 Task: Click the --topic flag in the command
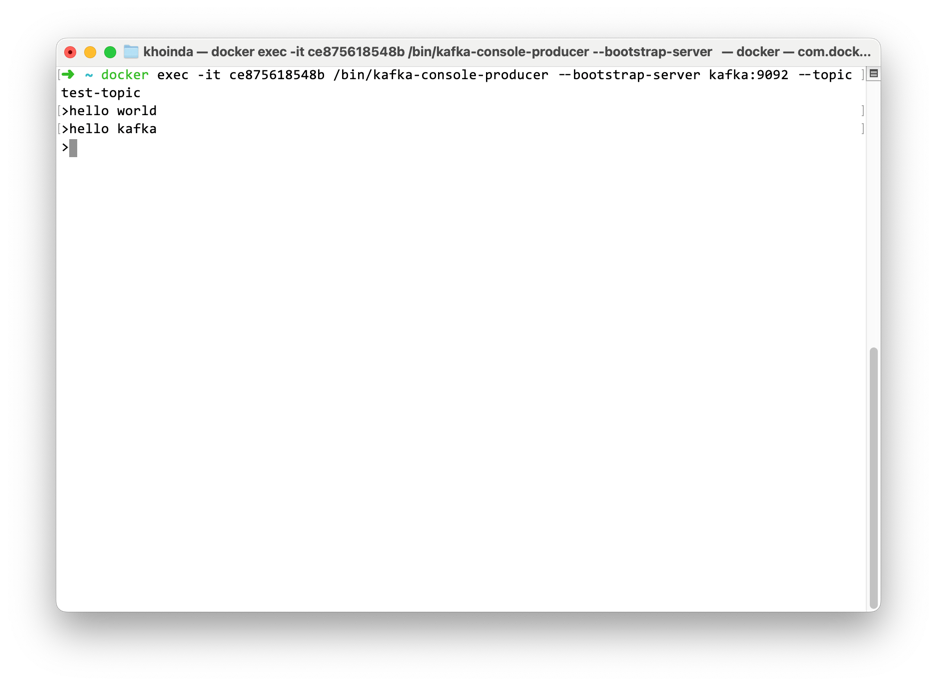(x=825, y=75)
